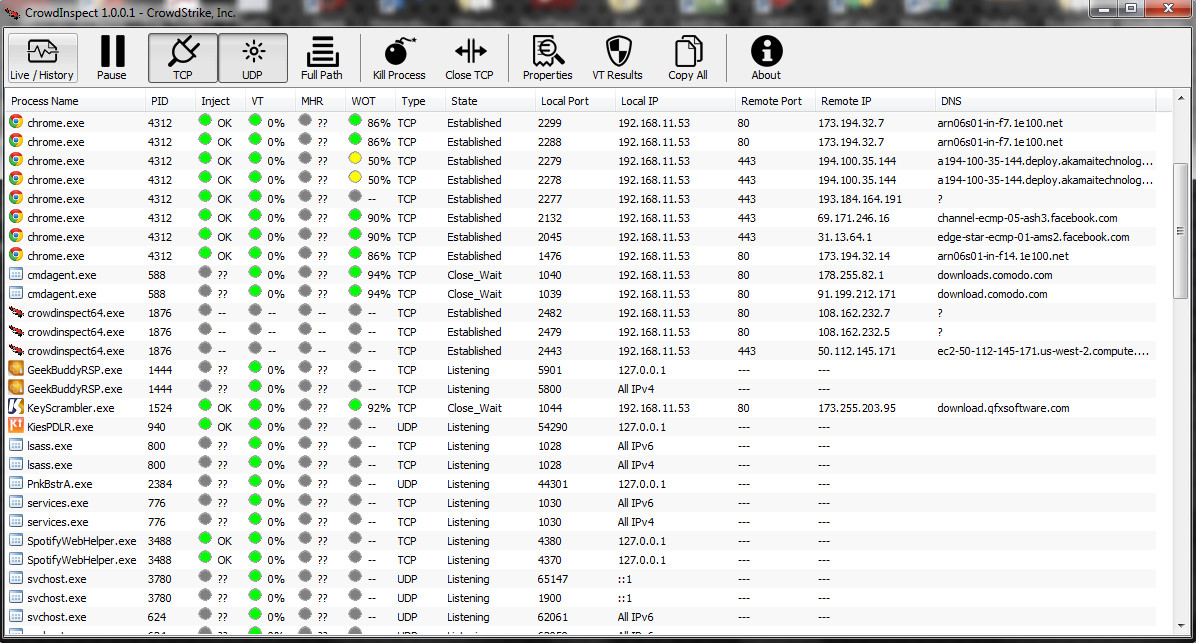
Task: Click chrome icon on local port 2299 row
Action: click(16, 122)
